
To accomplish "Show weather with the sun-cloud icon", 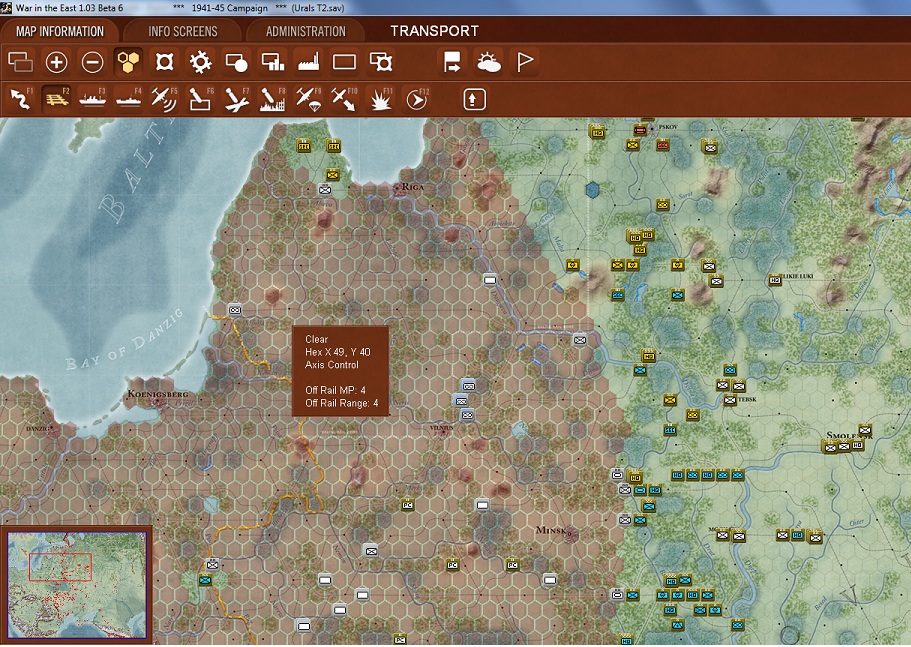I will point(488,62).
